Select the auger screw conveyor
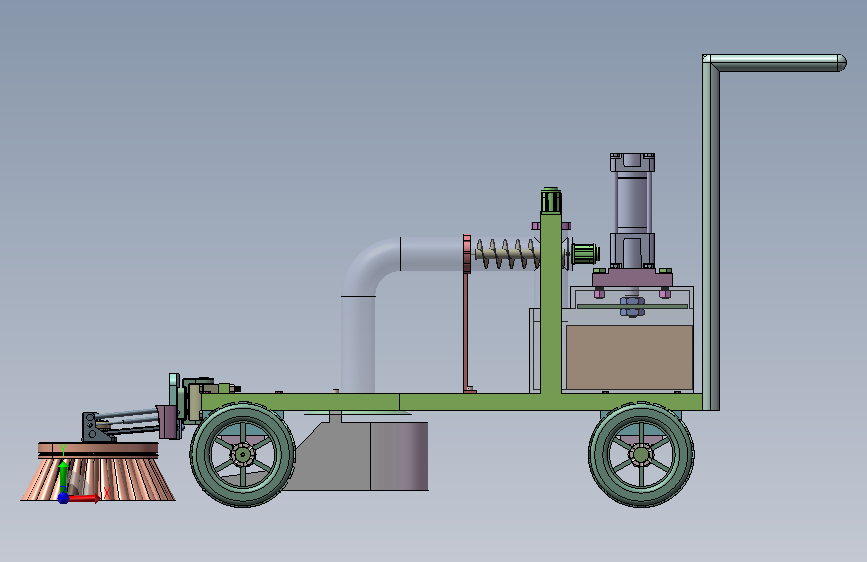Image resolution: width=867 pixels, height=562 pixels. tap(506, 254)
